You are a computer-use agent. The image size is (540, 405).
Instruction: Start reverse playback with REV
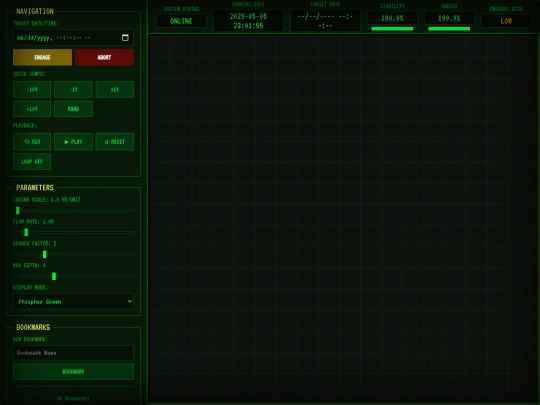click(32, 142)
